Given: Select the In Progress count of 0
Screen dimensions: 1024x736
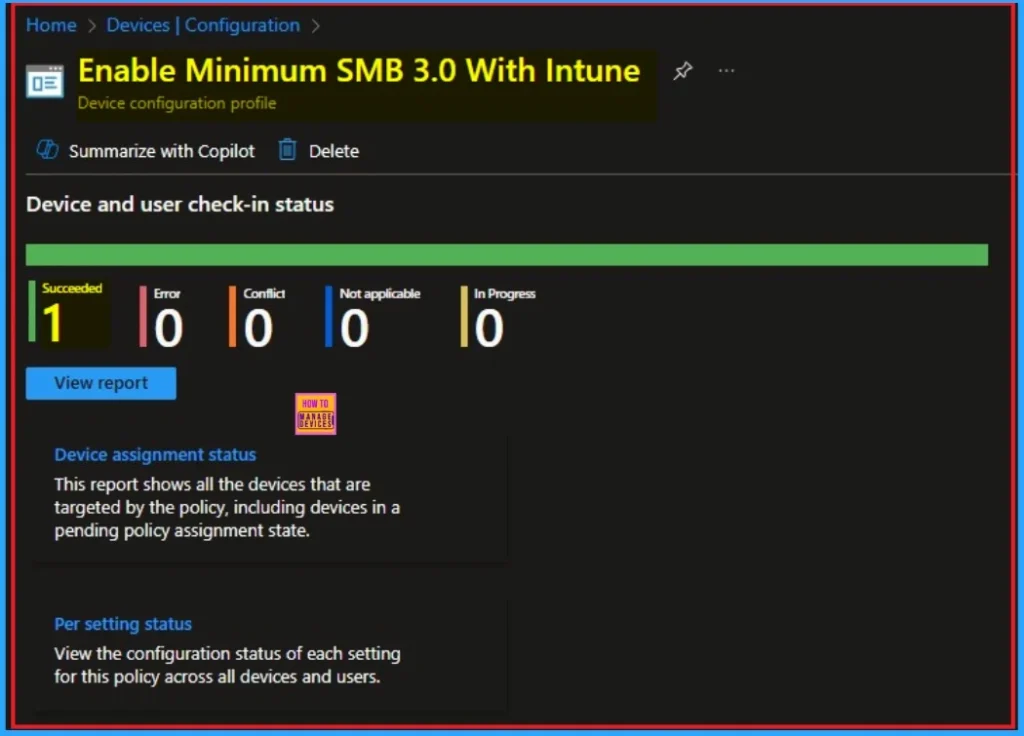Looking at the screenshot, I should click(x=489, y=328).
